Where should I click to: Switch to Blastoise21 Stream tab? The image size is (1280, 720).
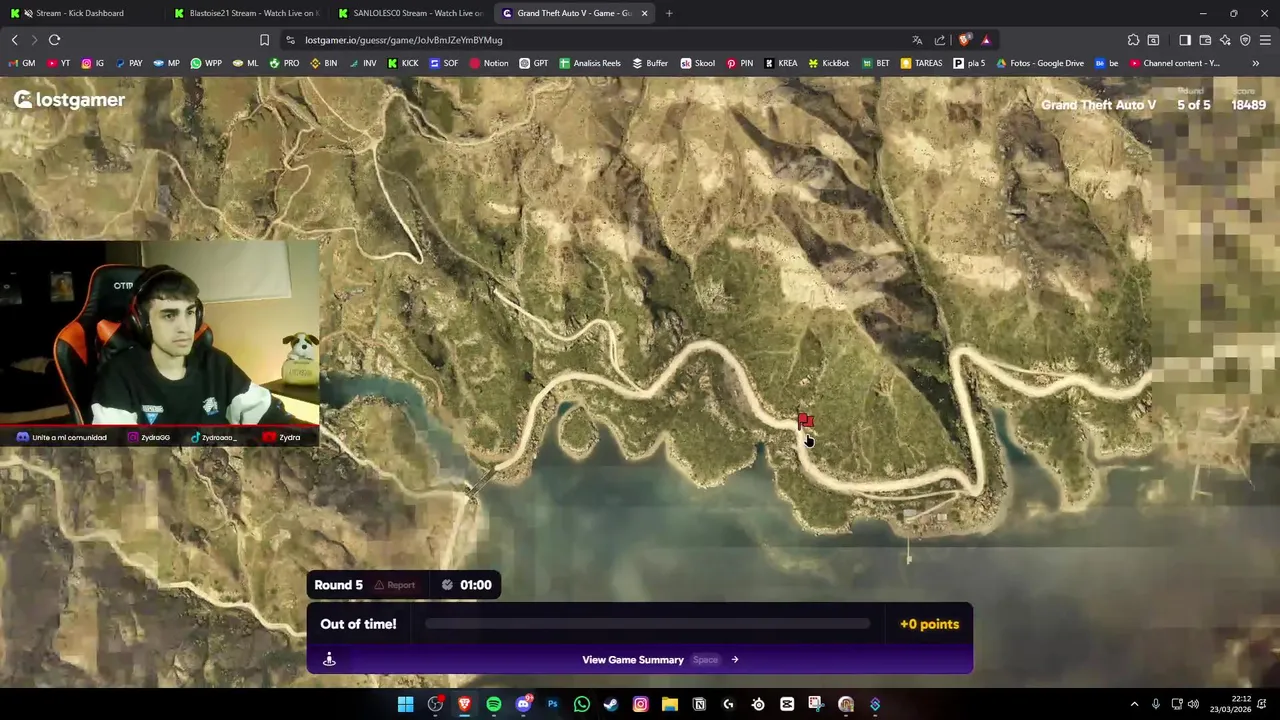coord(246,13)
